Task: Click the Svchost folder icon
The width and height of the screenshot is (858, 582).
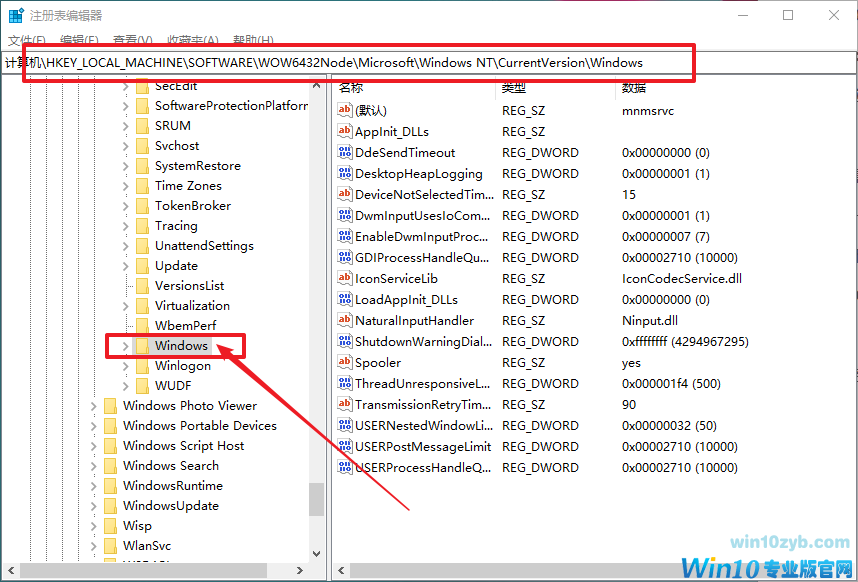Action: click(142, 146)
